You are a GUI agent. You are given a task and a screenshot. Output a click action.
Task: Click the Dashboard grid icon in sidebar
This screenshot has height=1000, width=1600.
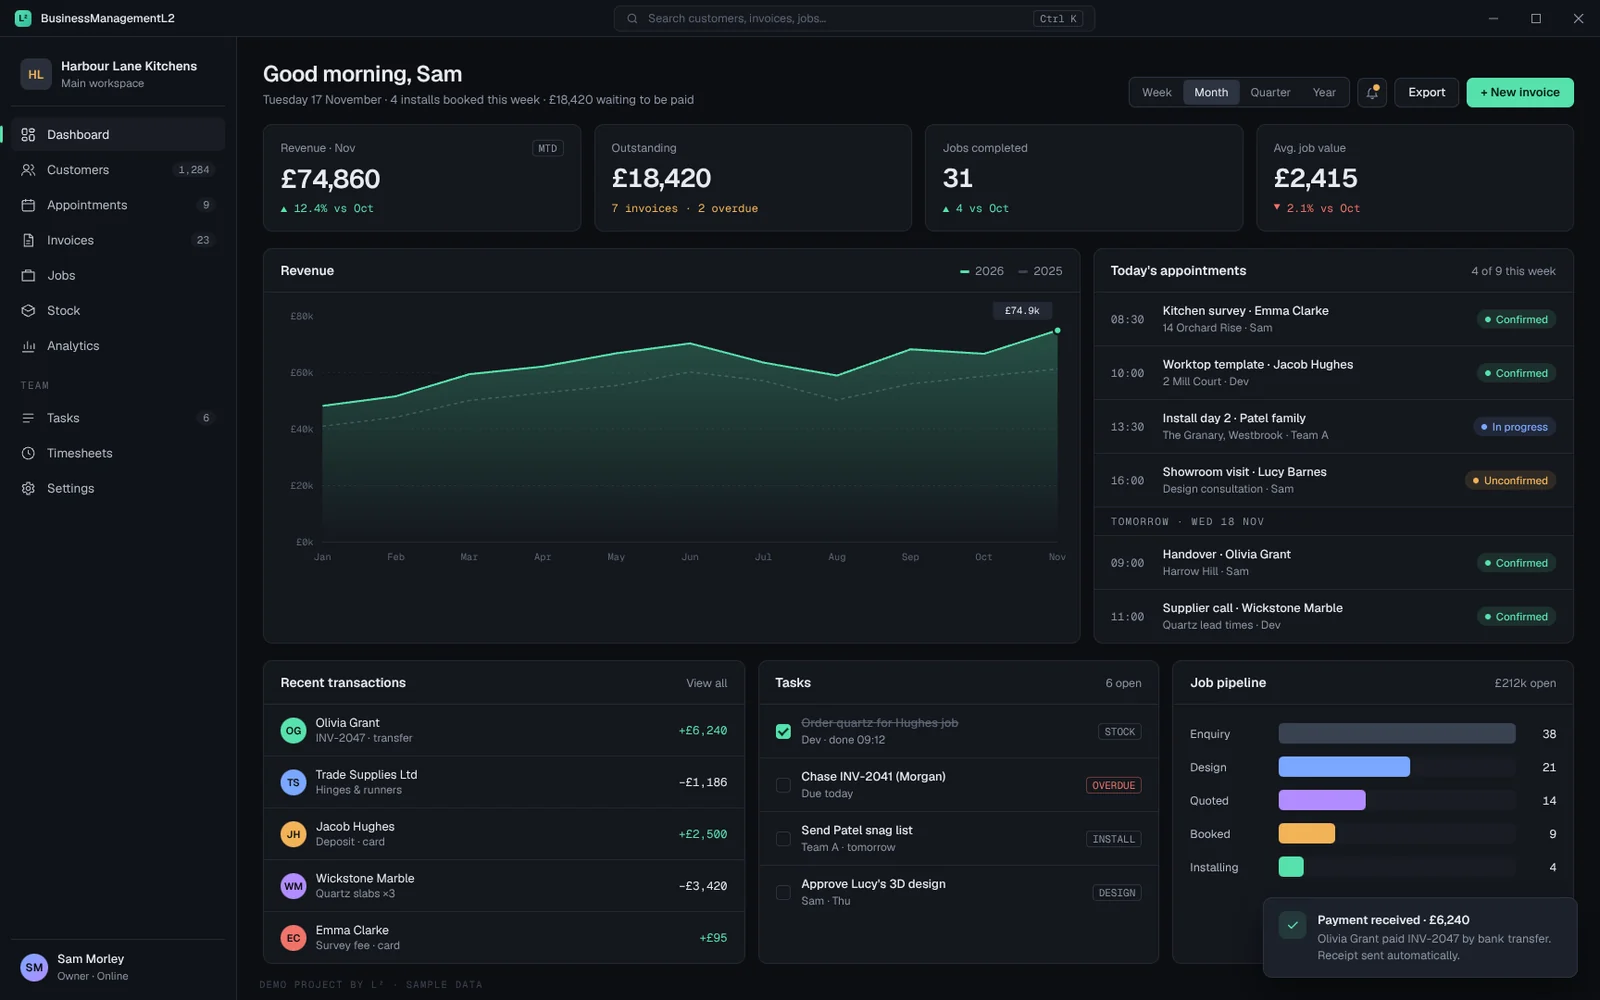[x=28, y=135]
